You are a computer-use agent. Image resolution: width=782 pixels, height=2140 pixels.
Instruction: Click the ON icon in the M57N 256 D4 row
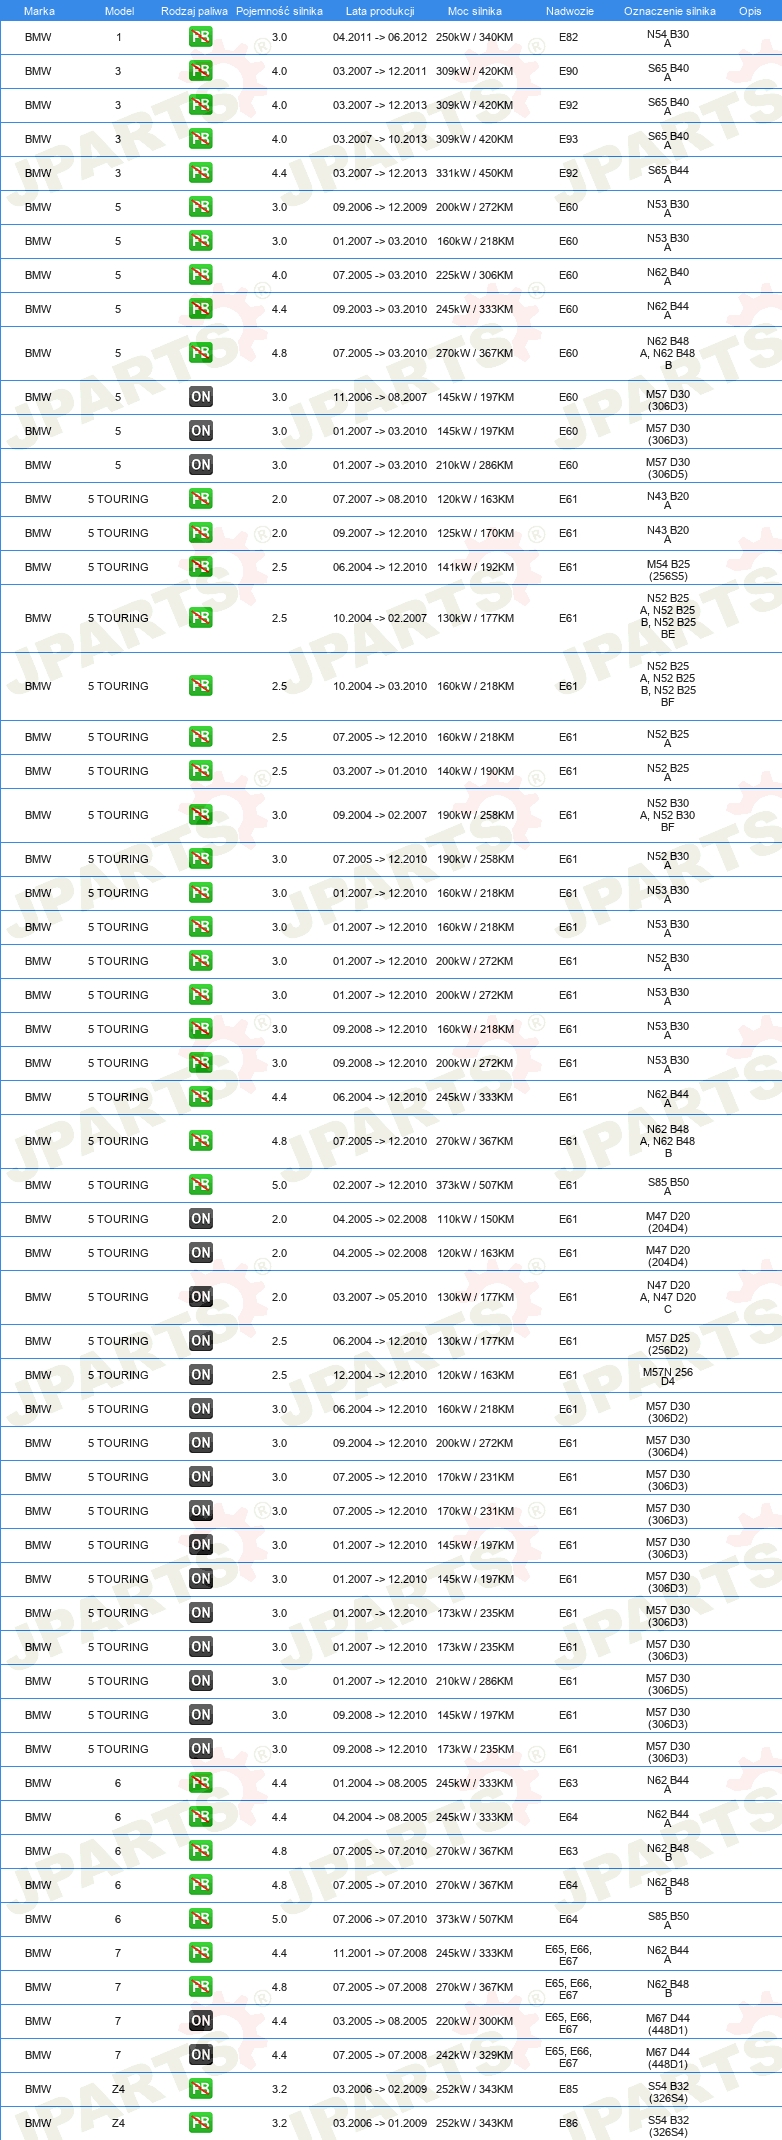coord(200,1375)
